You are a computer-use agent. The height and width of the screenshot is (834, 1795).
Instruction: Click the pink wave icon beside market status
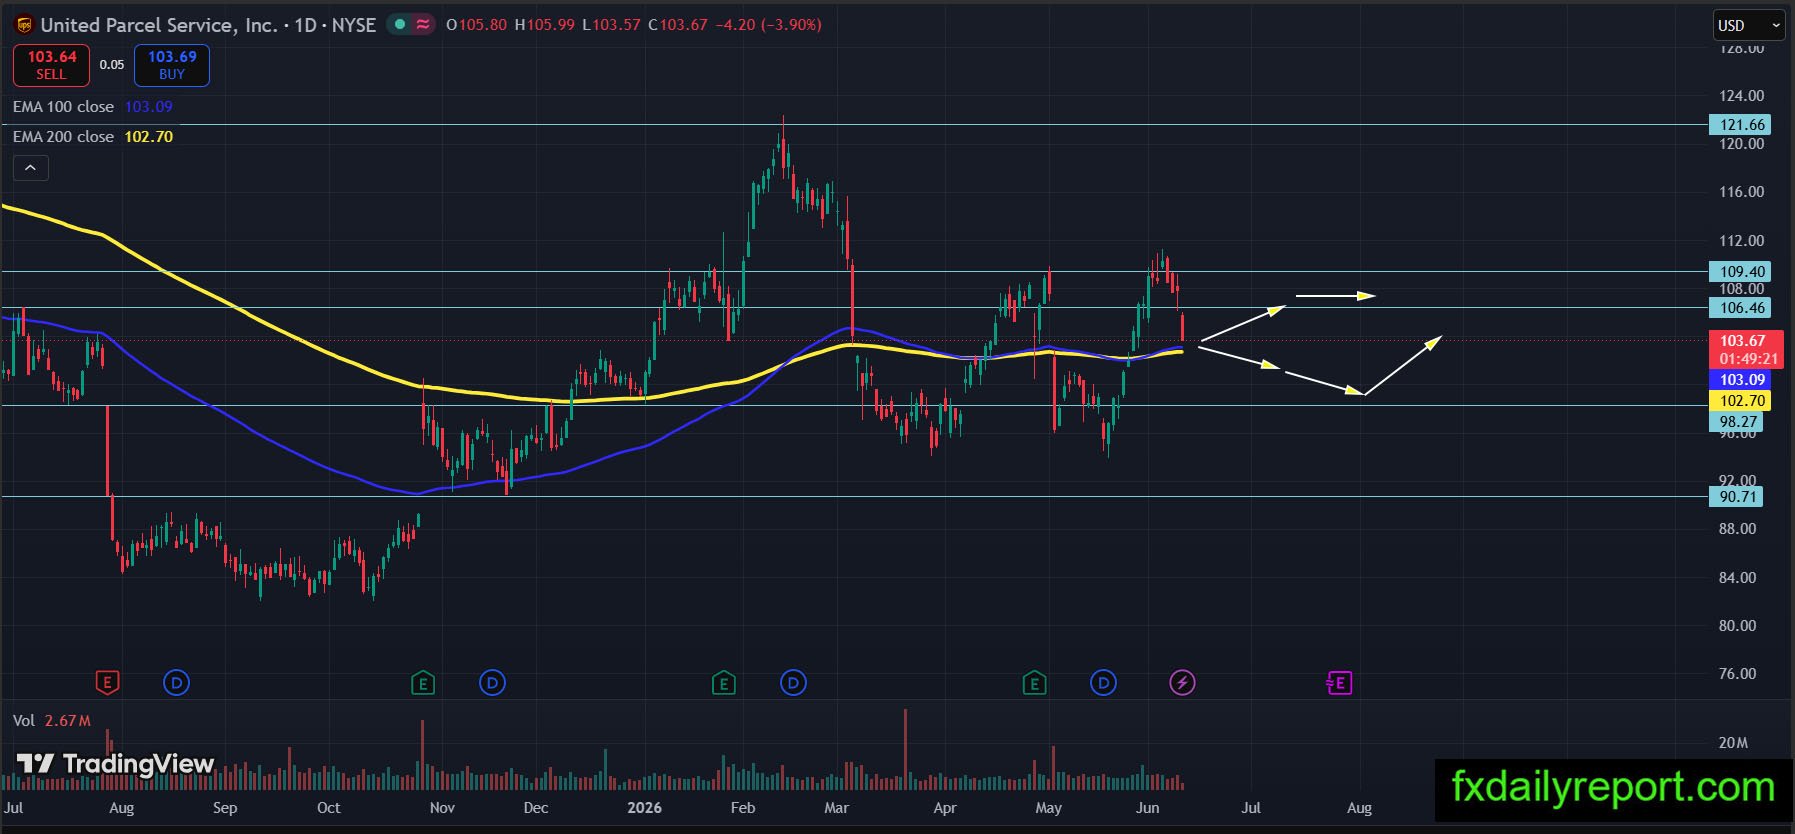pyautogui.click(x=423, y=24)
